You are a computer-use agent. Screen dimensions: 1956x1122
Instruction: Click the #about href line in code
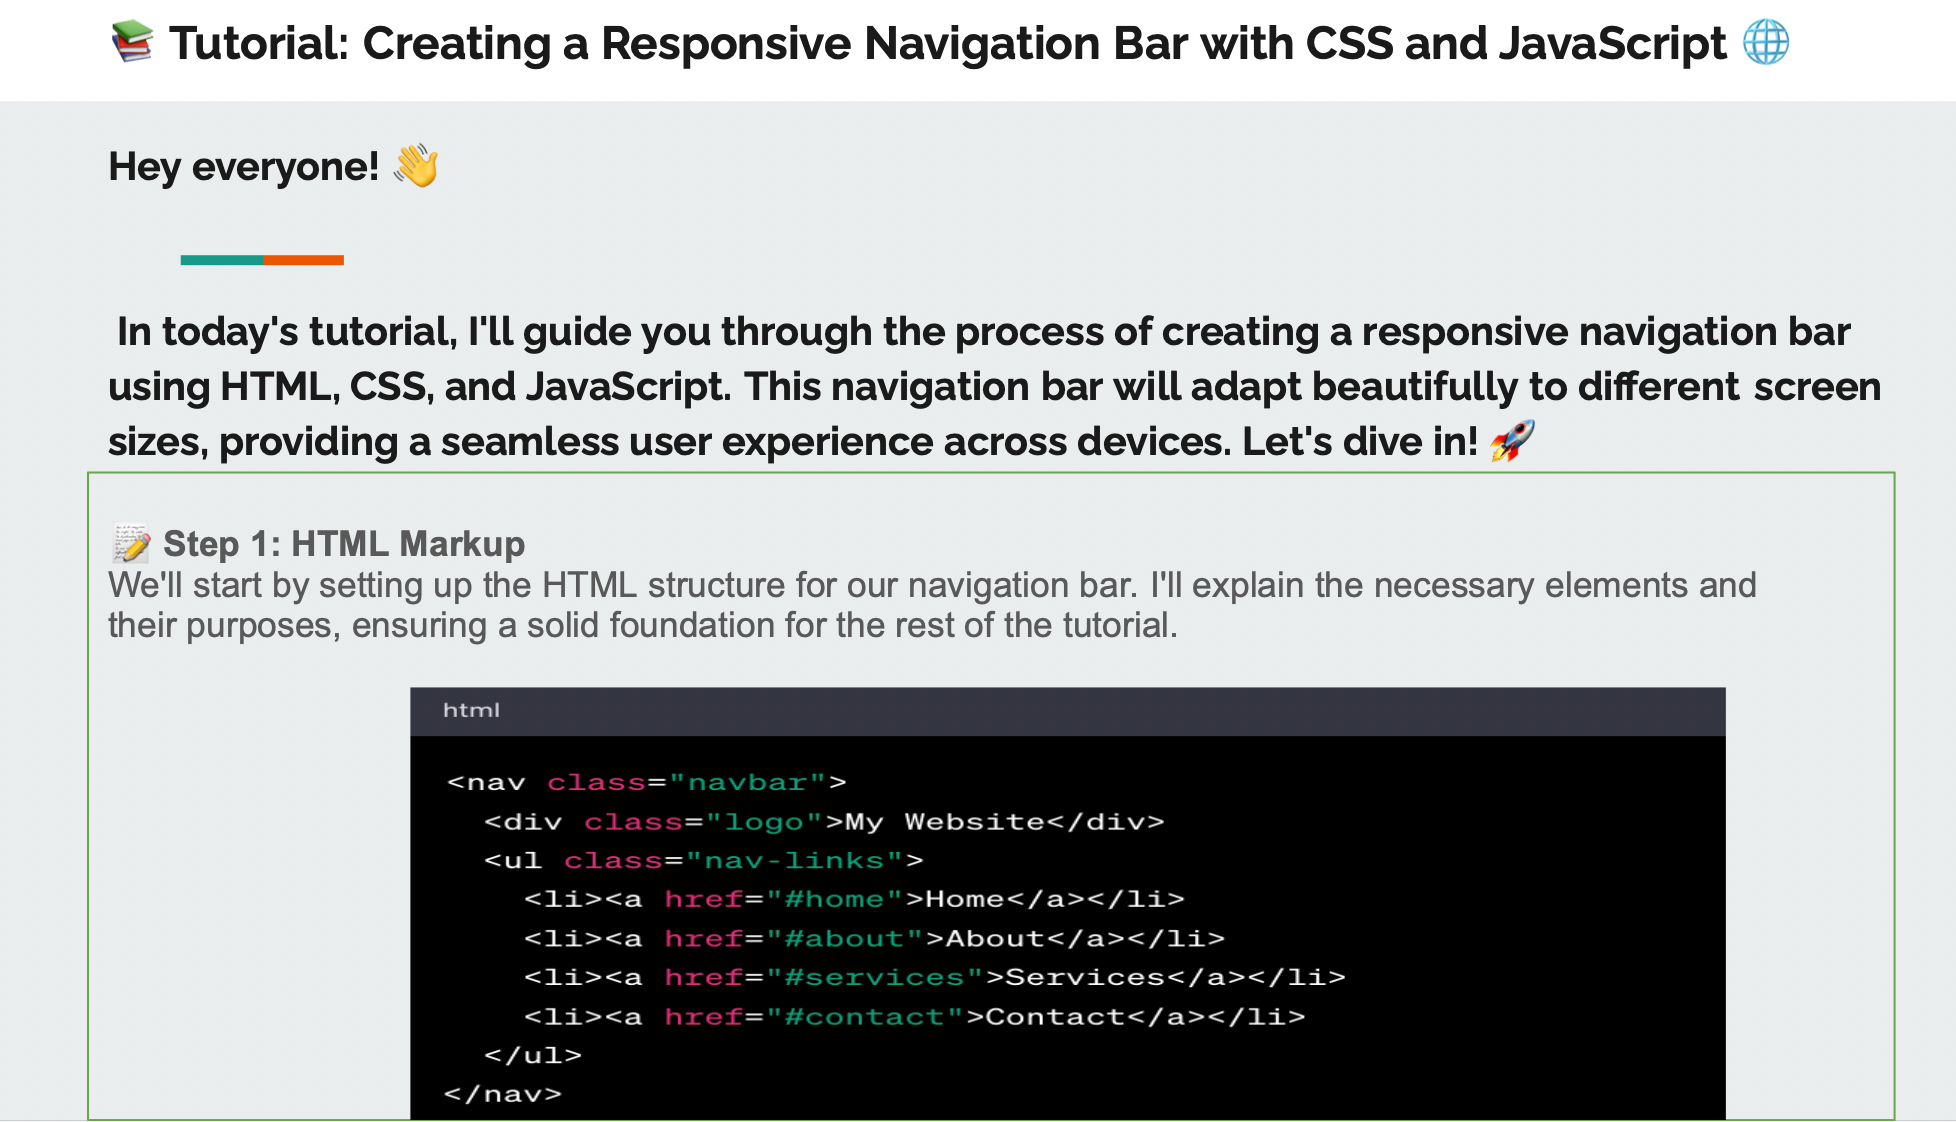tap(873, 939)
